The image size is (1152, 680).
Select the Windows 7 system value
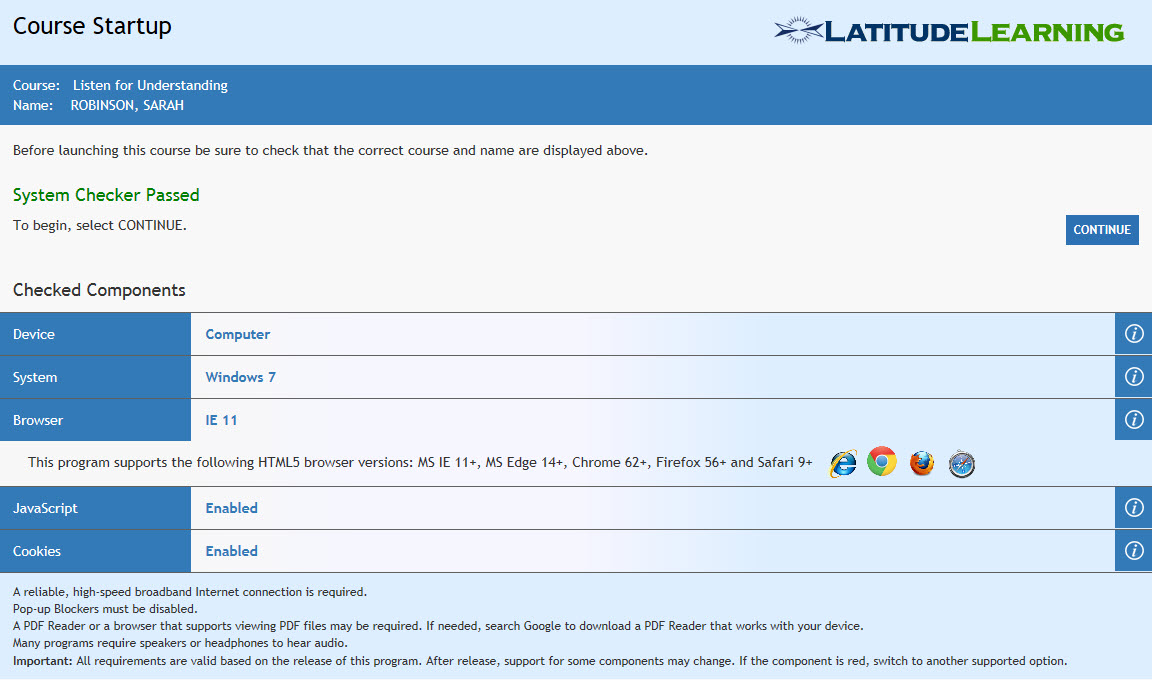pos(240,377)
